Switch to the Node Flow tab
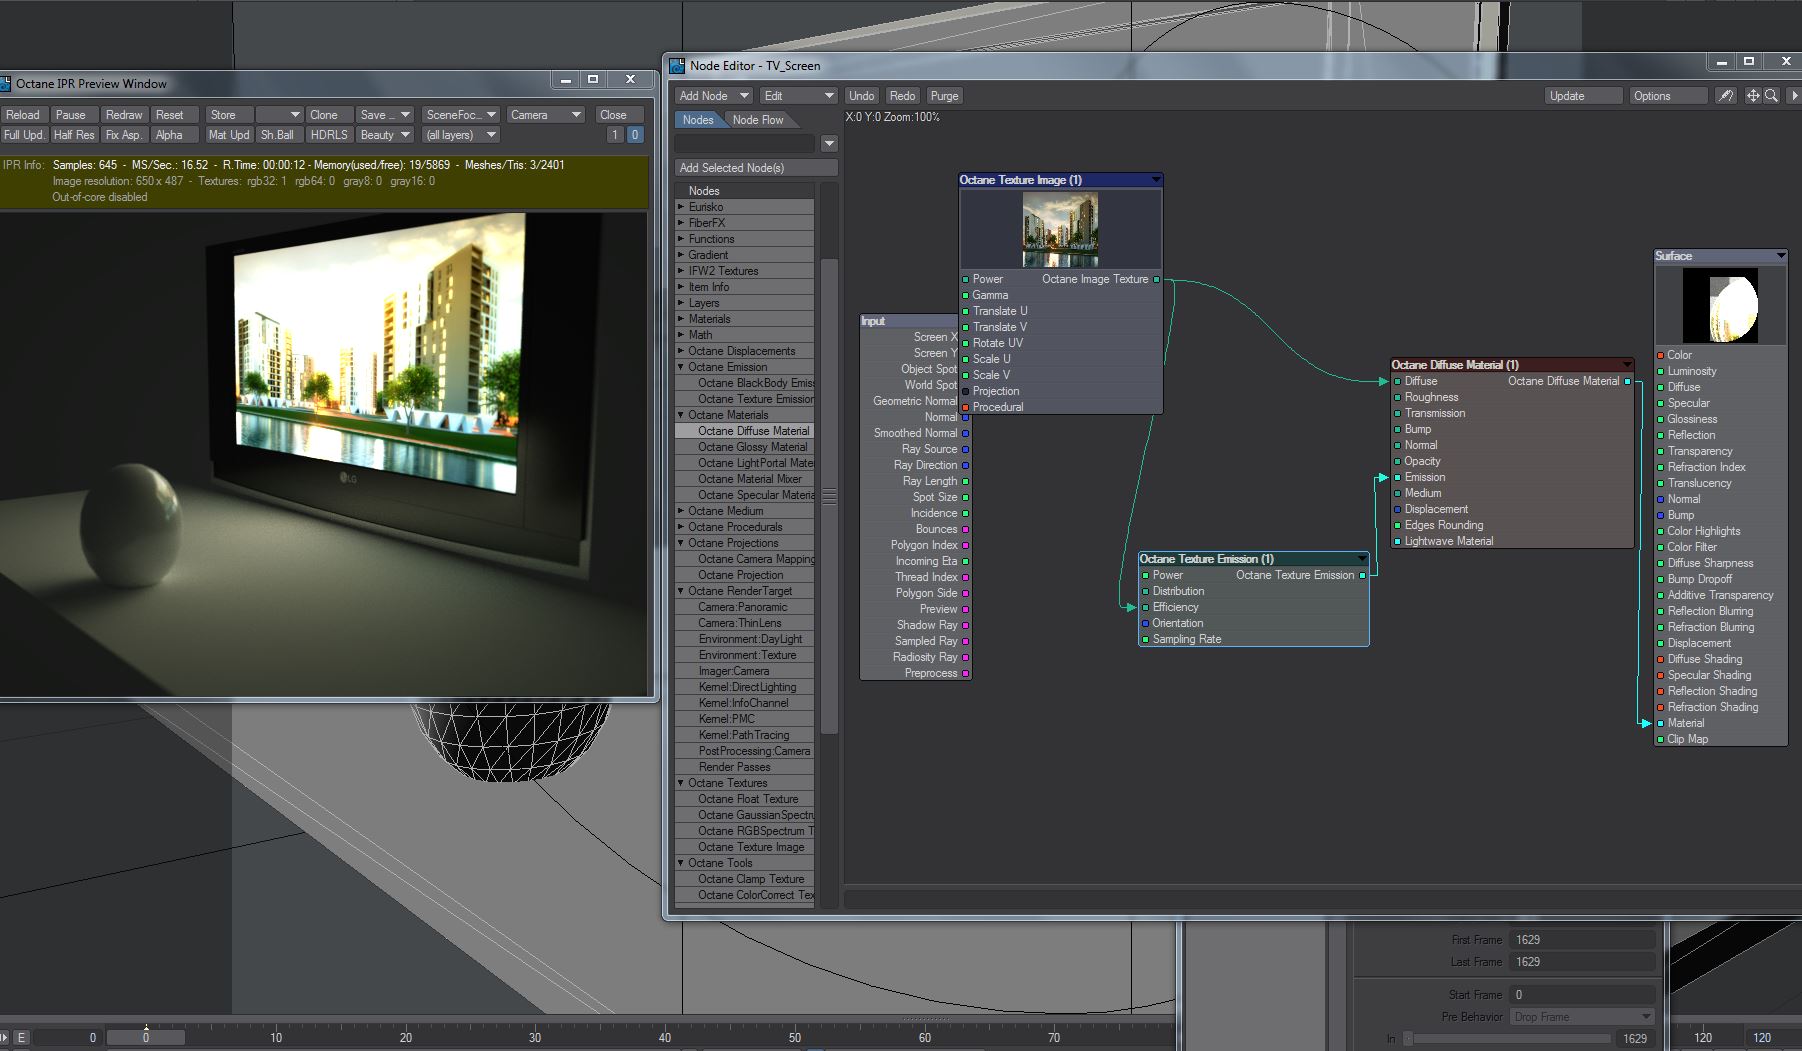The width and height of the screenshot is (1802, 1051). click(757, 120)
